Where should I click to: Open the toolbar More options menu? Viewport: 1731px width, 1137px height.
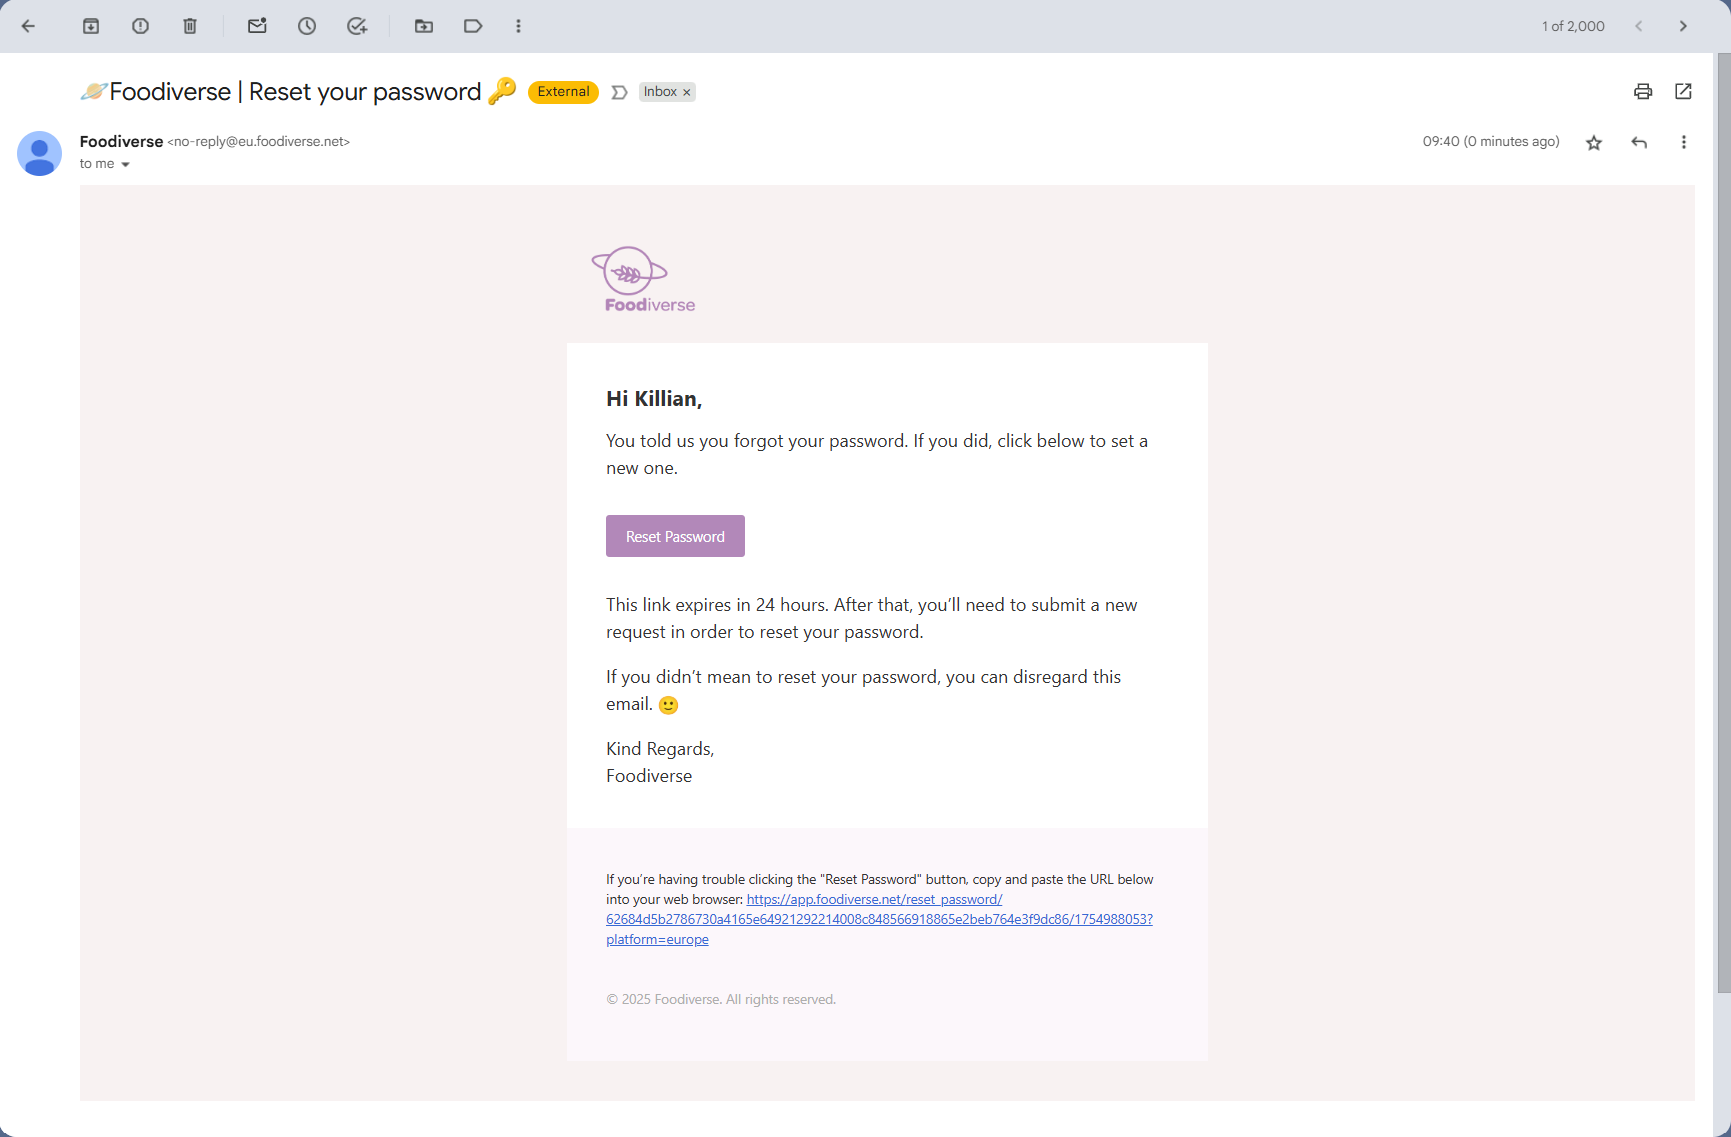pos(518,26)
